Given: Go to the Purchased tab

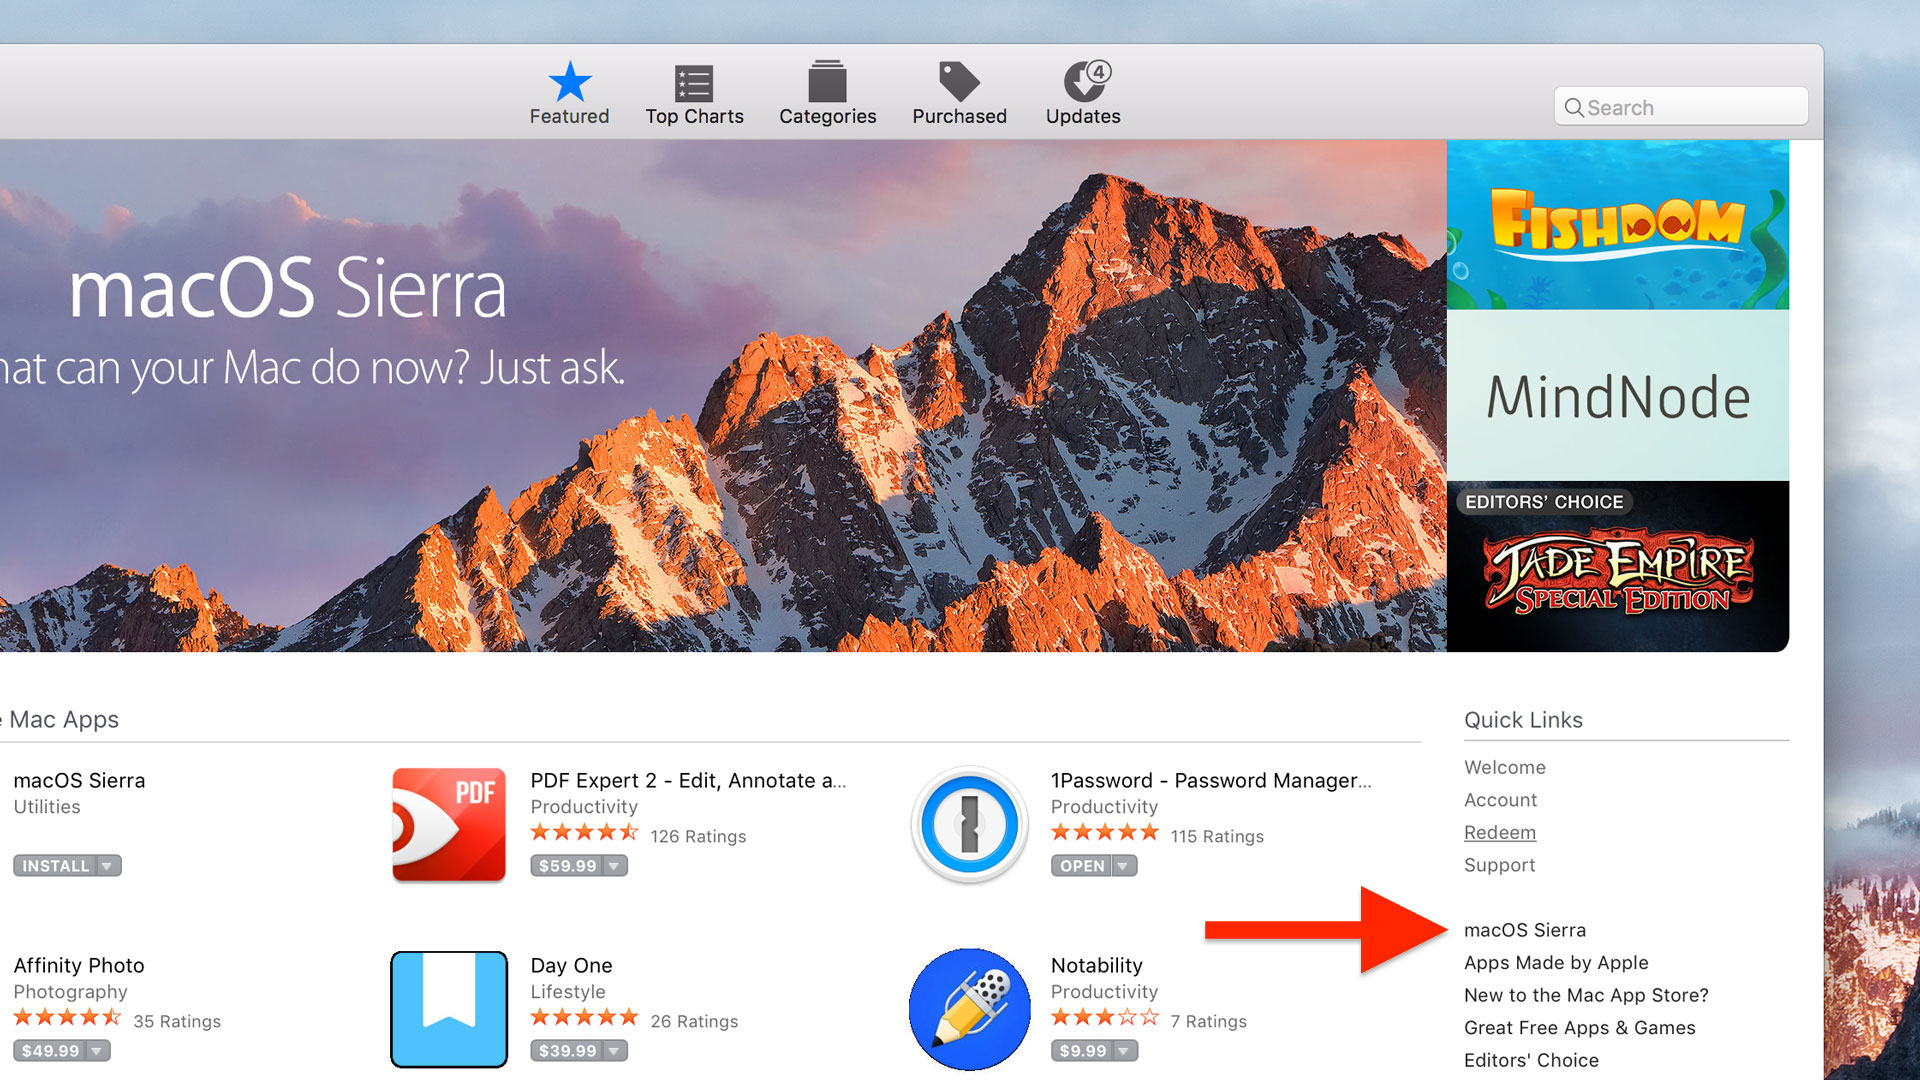Looking at the screenshot, I should pyautogui.click(x=959, y=93).
